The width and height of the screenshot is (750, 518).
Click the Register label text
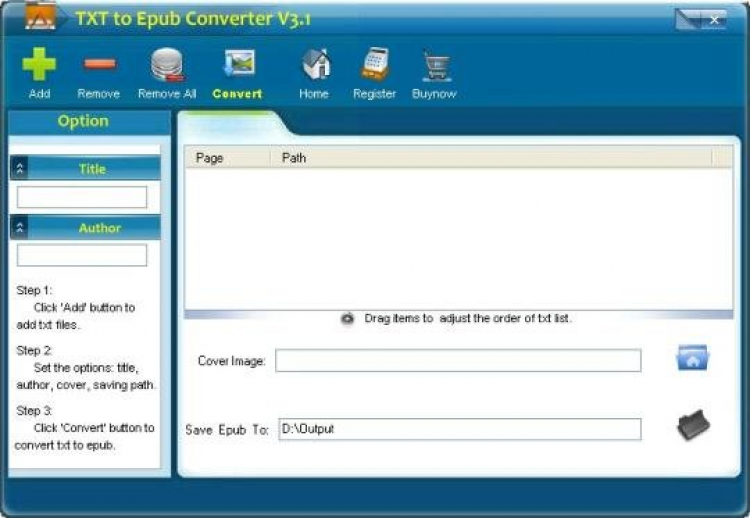[x=375, y=94]
